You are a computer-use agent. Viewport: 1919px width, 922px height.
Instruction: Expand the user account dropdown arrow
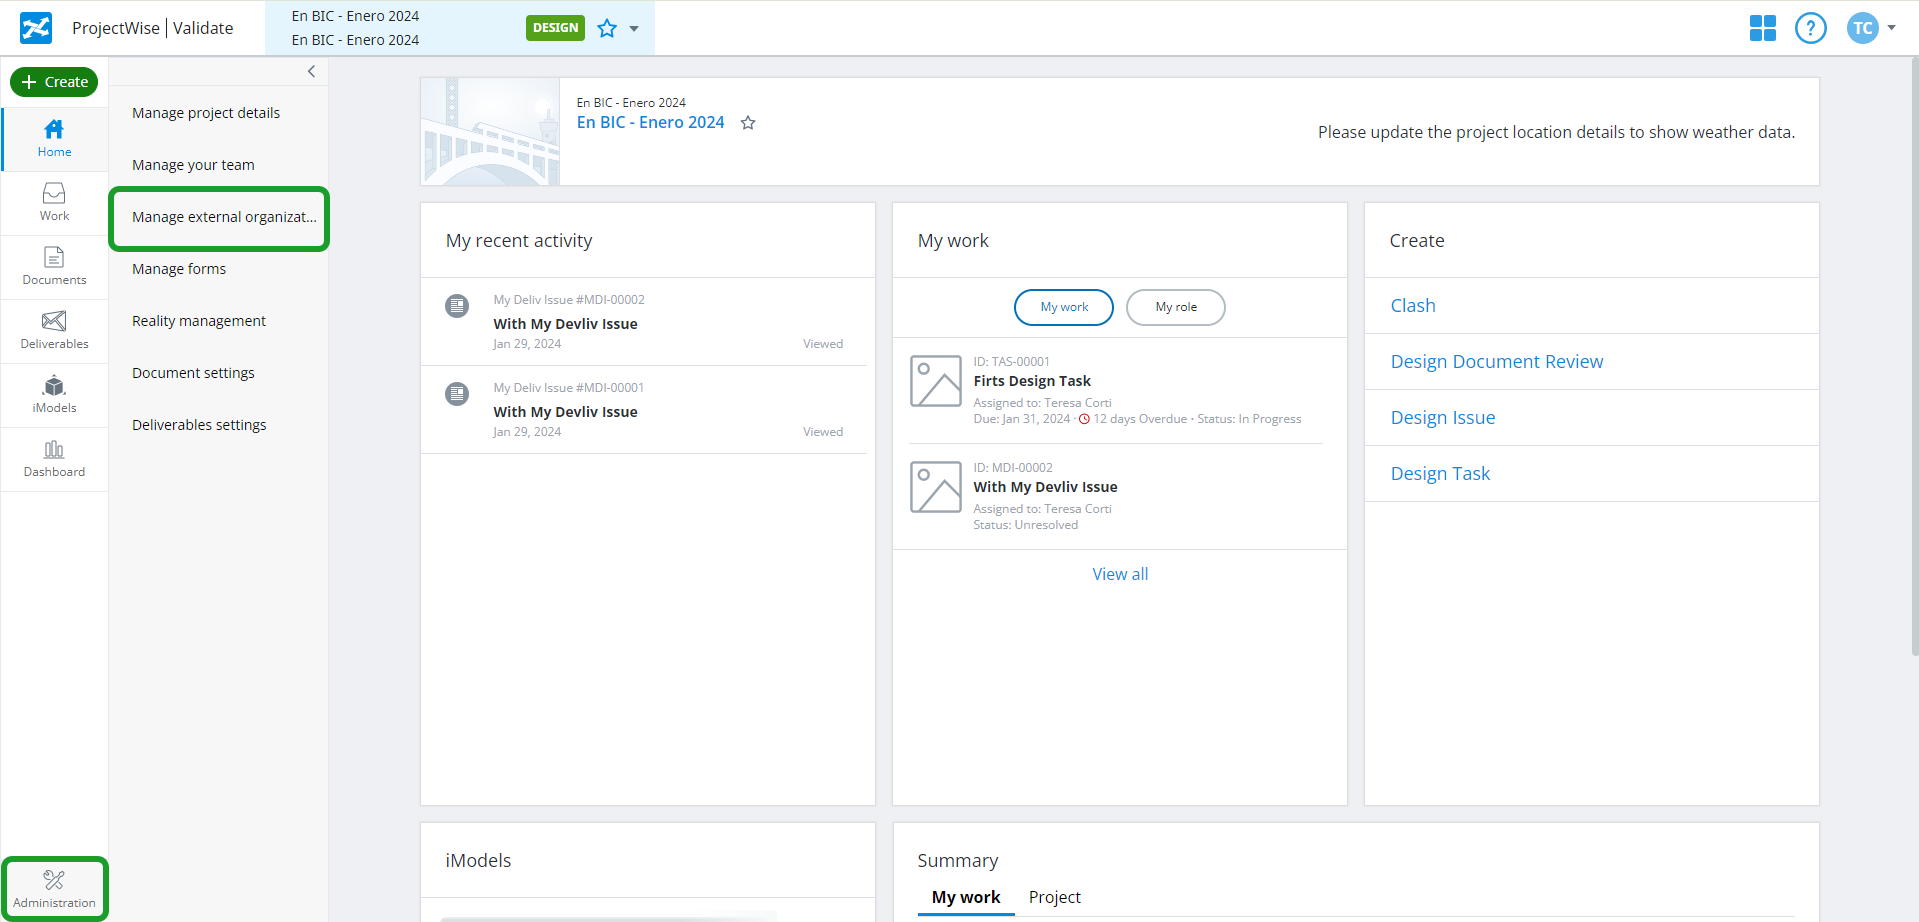(x=1891, y=28)
